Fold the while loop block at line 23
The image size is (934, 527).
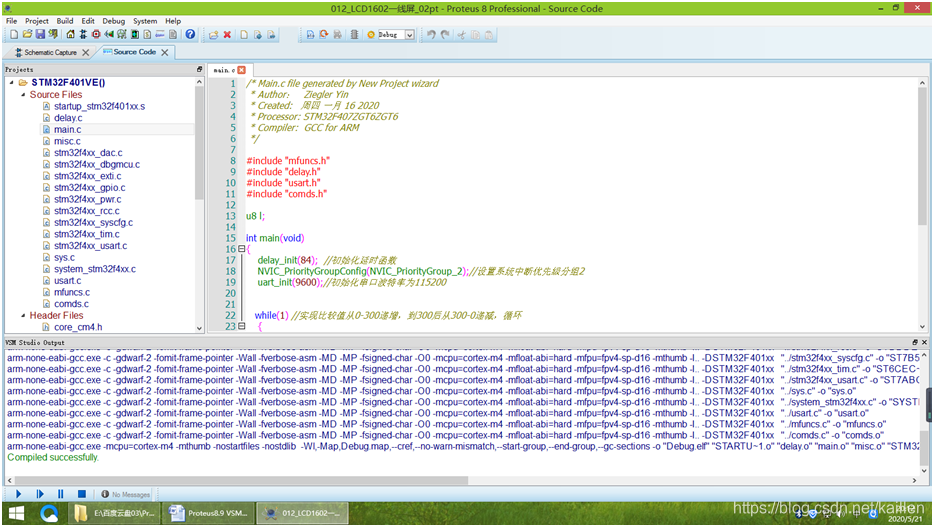pyautogui.click(x=241, y=326)
